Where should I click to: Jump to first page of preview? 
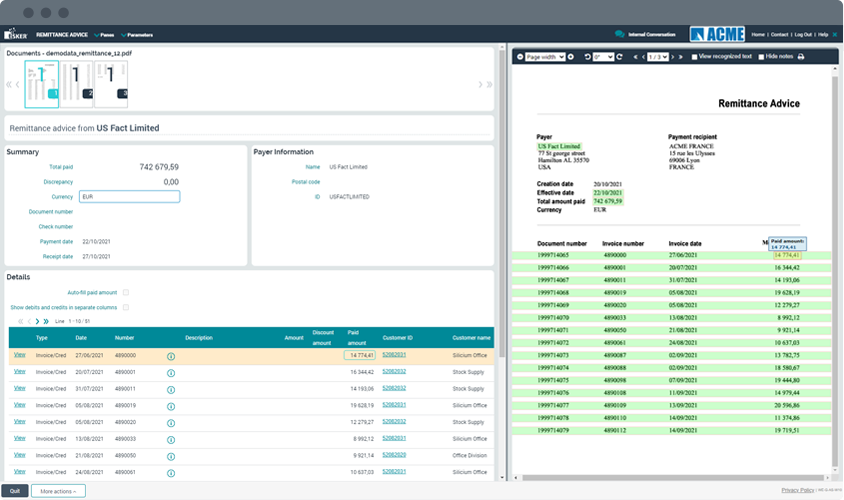635,57
